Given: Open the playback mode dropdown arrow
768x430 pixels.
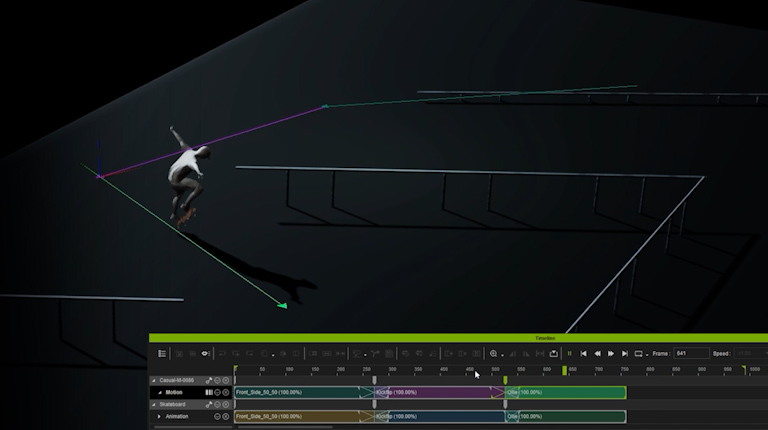Looking at the screenshot, I should (648, 354).
